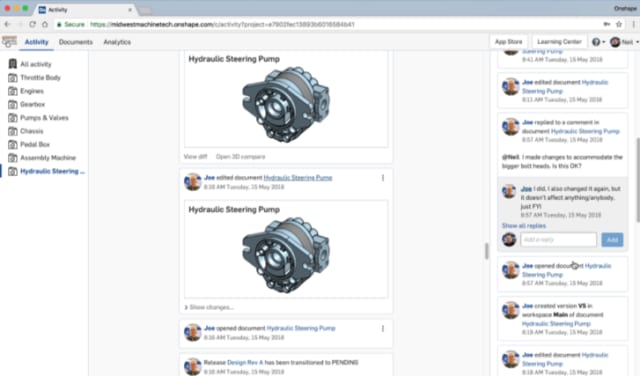Select the Engines project icon

click(x=13, y=91)
